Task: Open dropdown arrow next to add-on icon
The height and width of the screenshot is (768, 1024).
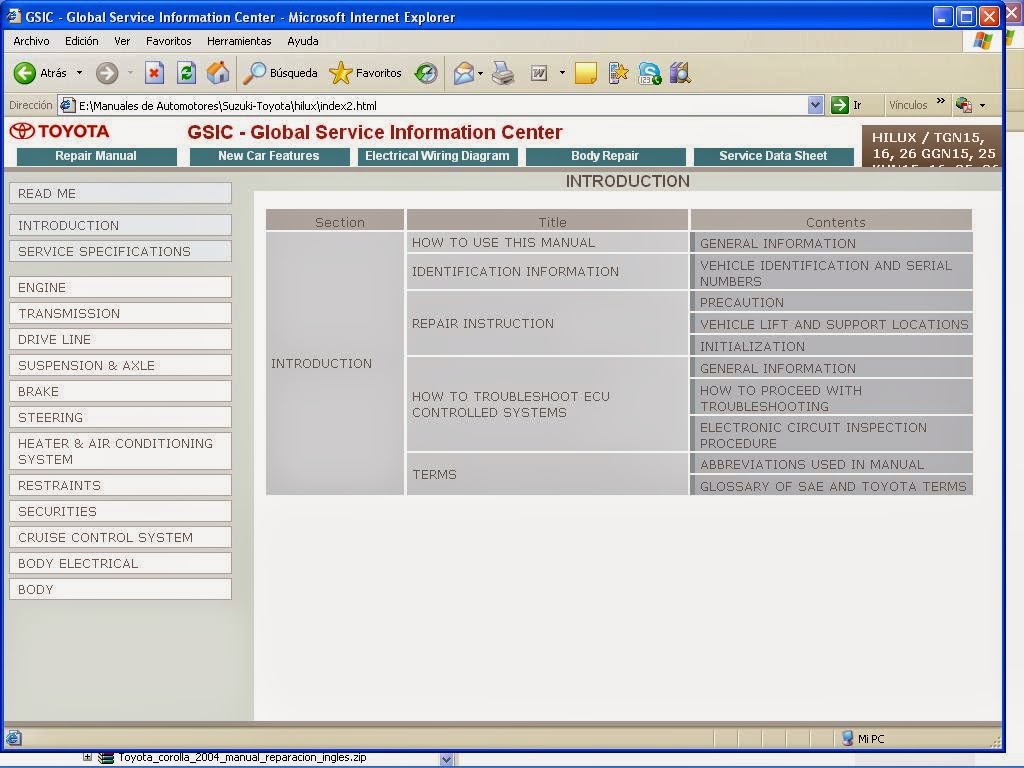Action: (982, 105)
